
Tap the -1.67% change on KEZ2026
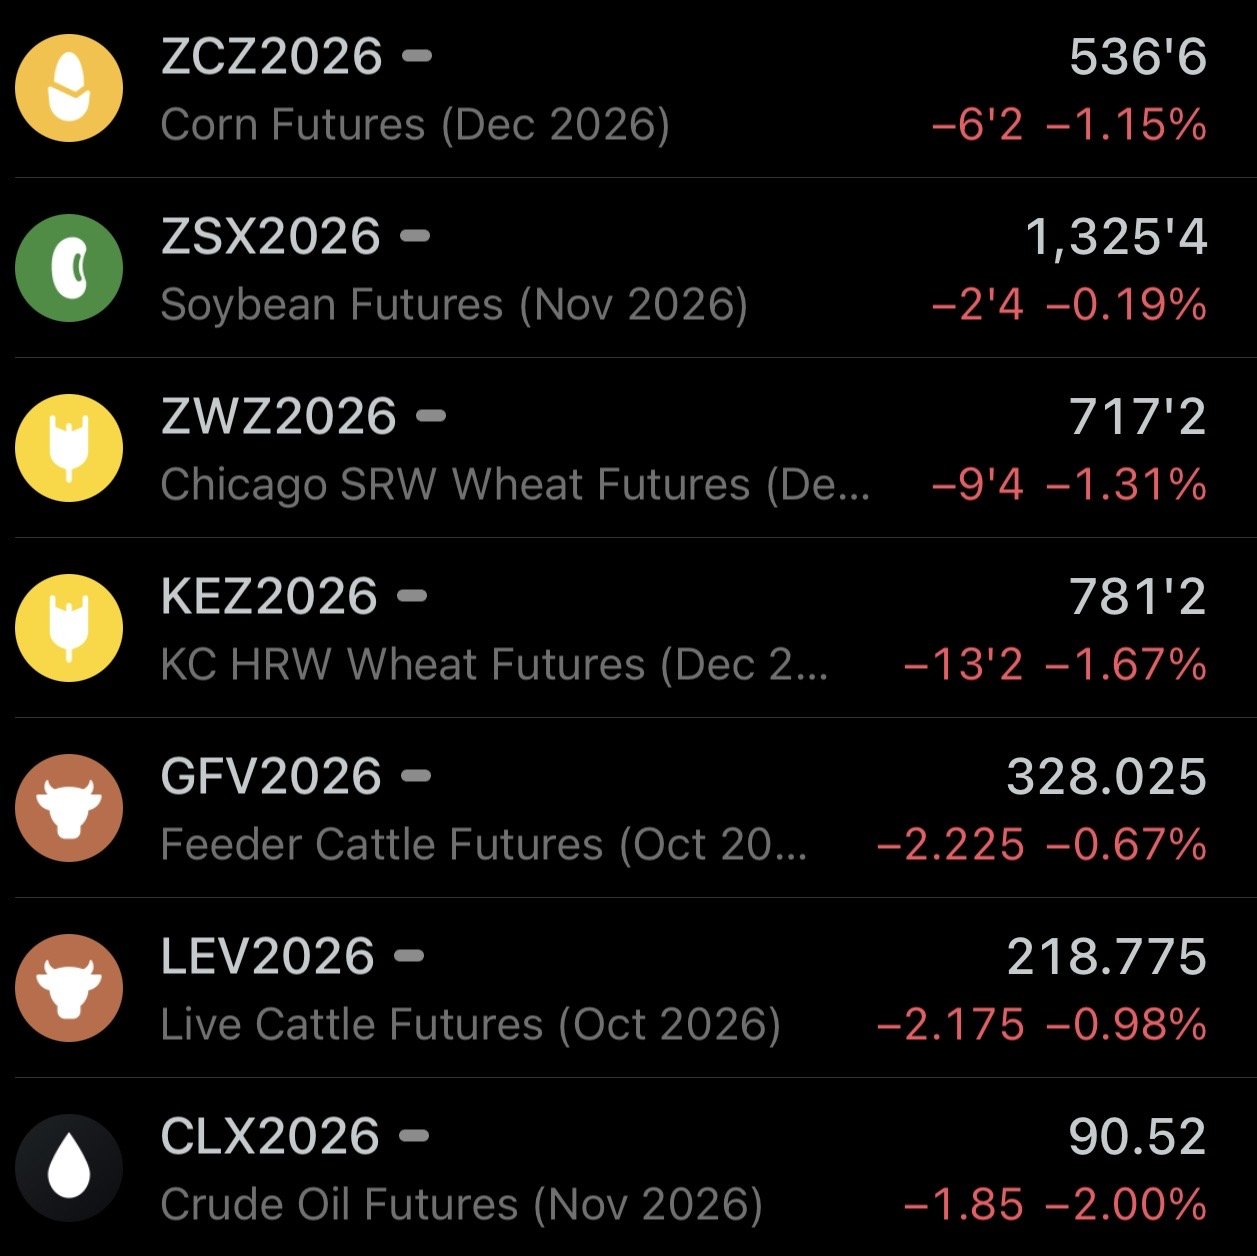point(1127,665)
